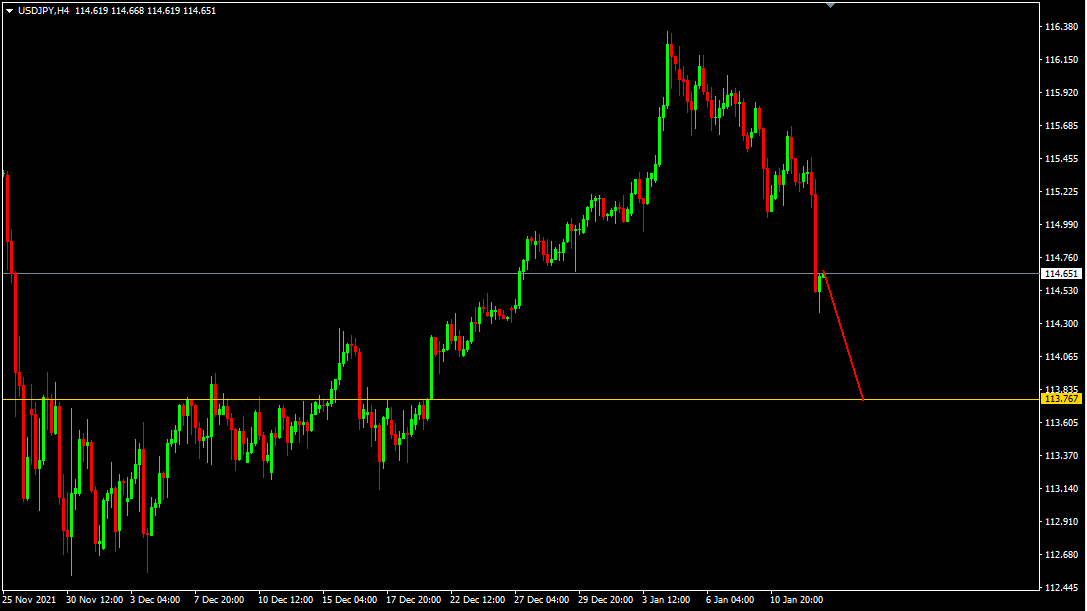This screenshot has height=611, width=1087.
Task: Click the 10 Jan 20:00 time label
Action: pos(797,600)
